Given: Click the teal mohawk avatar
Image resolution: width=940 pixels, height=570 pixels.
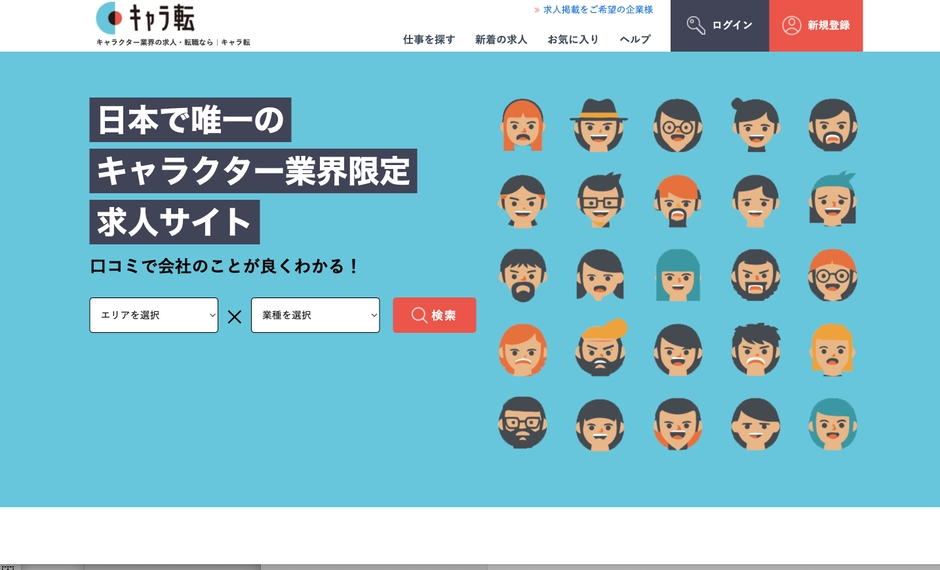Looking at the screenshot, I should click(832, 199).
